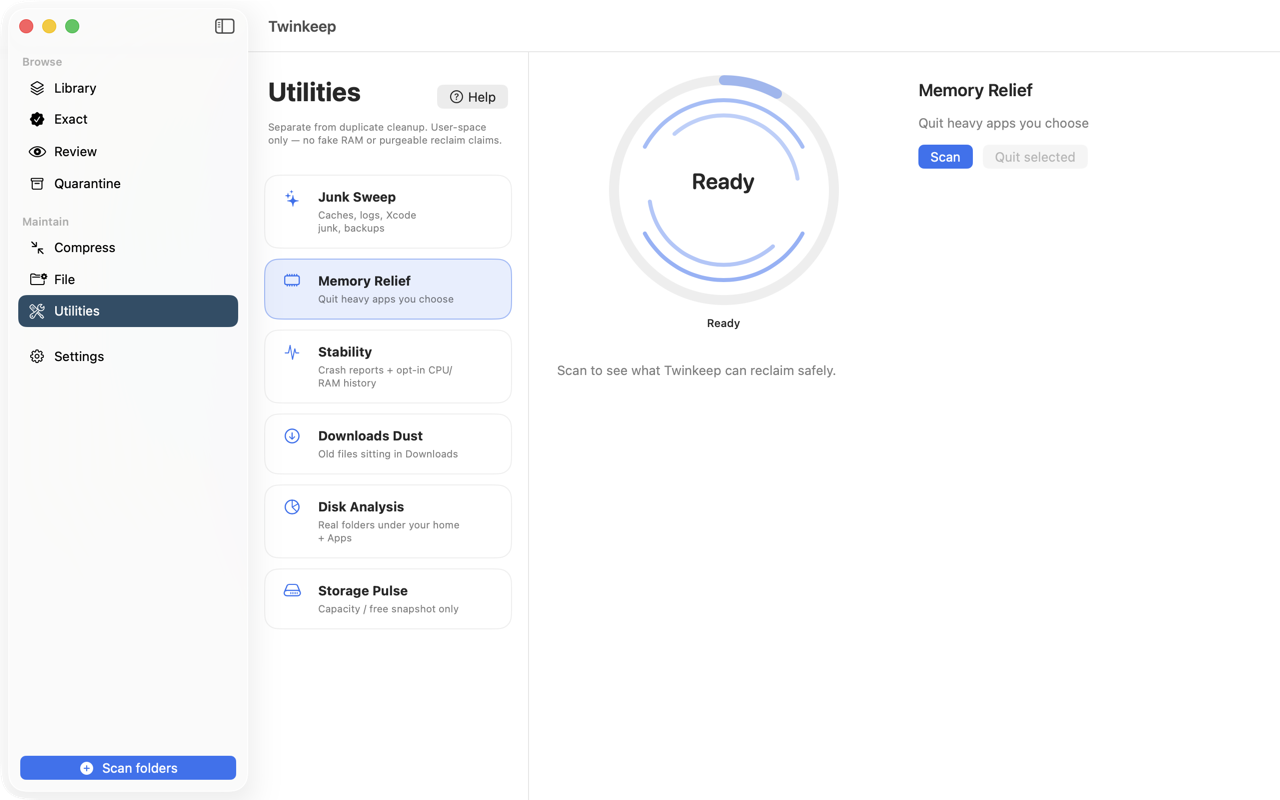Click the Exact checkmark badge icon

point(37,119)
